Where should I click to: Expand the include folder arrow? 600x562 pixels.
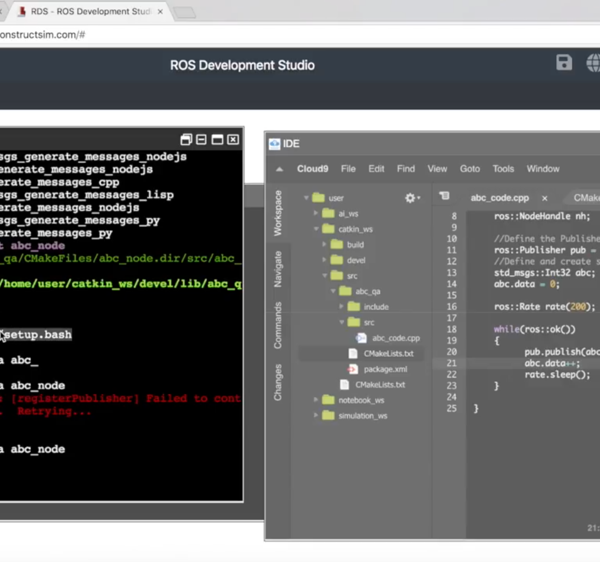click(341, 306)
